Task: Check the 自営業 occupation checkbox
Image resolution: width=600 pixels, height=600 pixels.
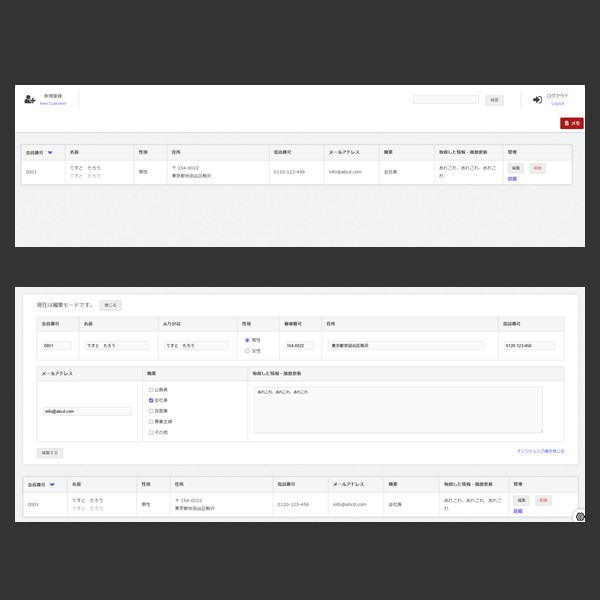Action: click(151, 411)
